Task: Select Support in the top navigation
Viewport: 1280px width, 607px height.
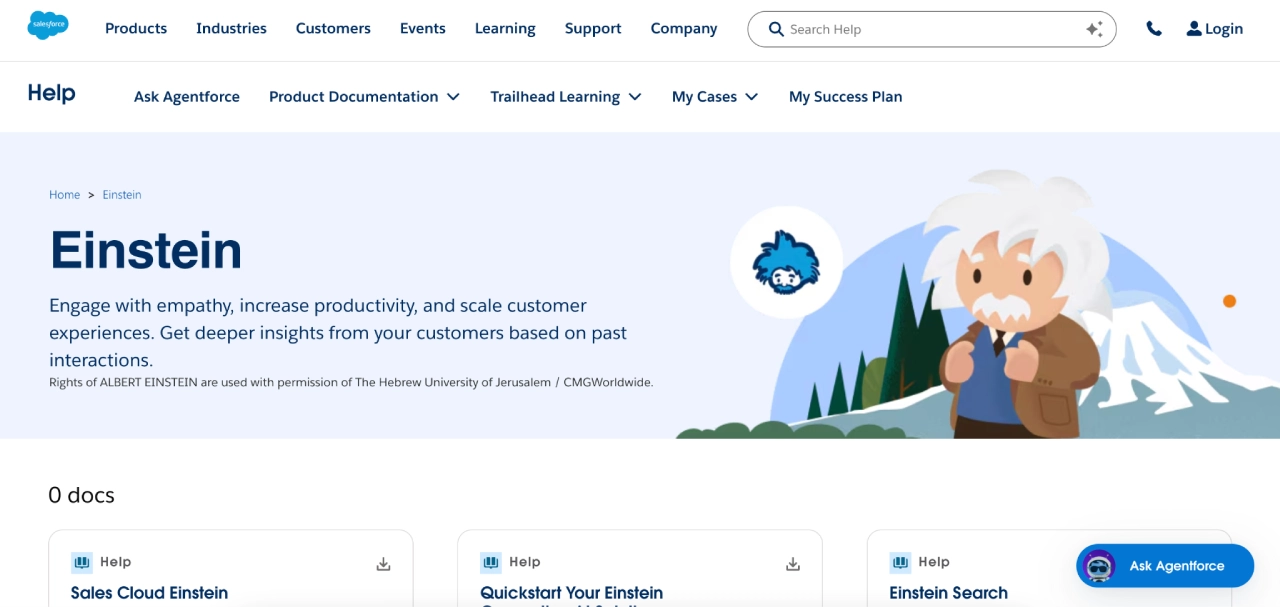Action: (592, 28)
